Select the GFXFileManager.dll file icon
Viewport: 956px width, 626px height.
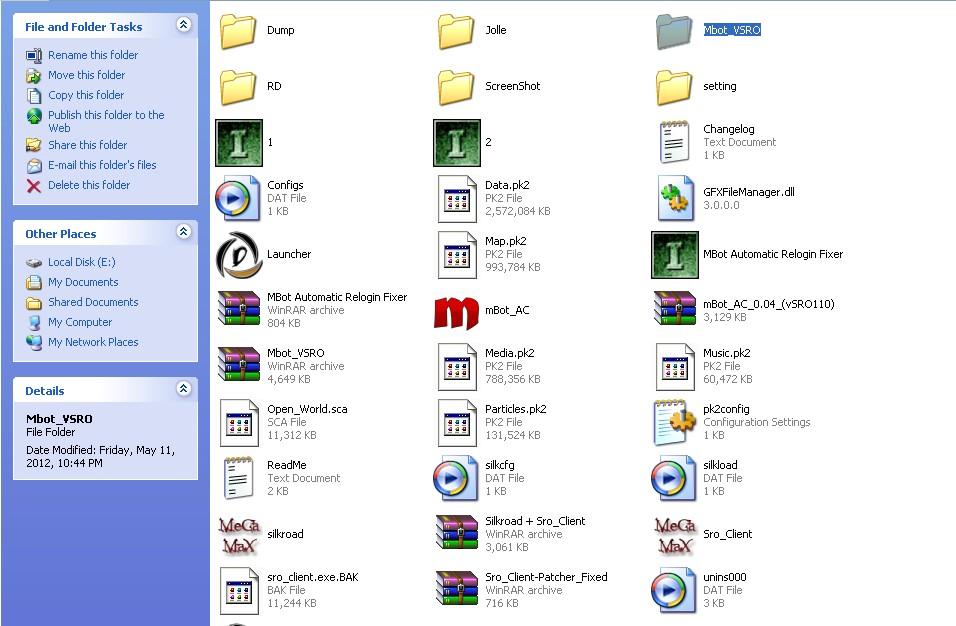click(x=674, y=199)
